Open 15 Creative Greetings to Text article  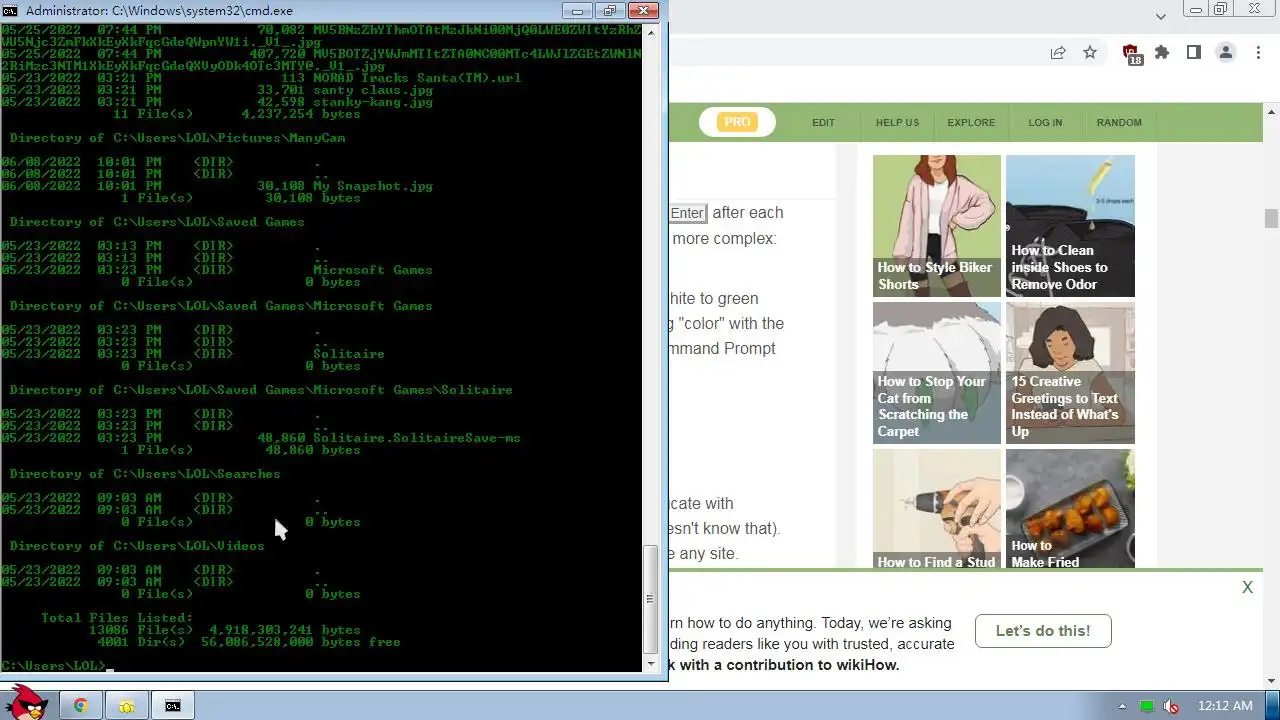click(1070, 373)
